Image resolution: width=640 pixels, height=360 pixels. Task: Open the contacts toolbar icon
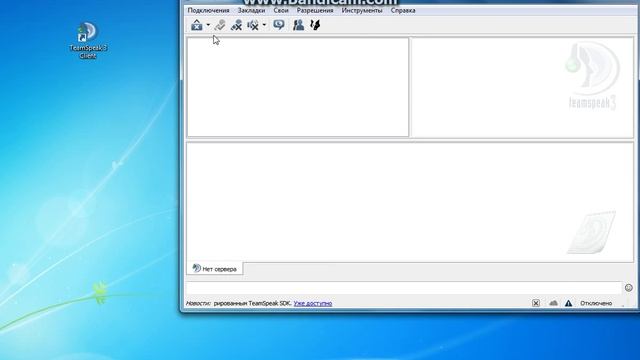(298, 25)
